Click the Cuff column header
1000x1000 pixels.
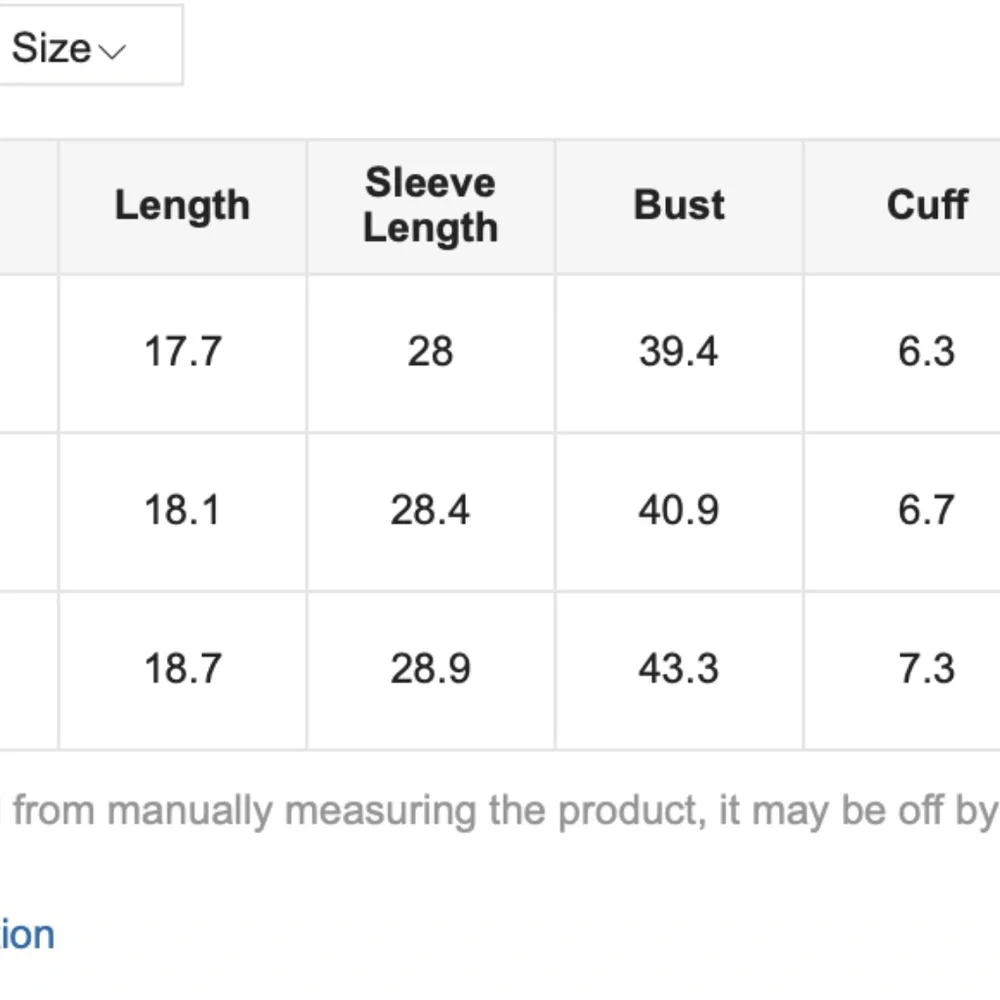(926, 206)
